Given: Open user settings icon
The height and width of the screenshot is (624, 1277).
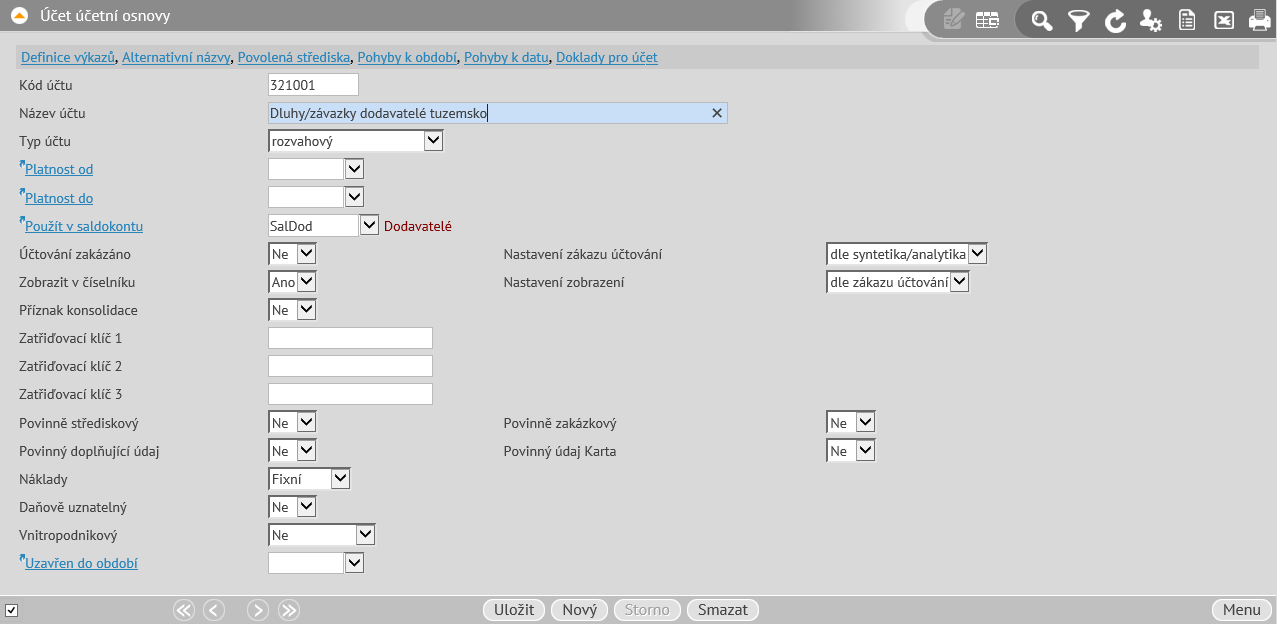Looking at the screenshot, I should pos(1151,19).
